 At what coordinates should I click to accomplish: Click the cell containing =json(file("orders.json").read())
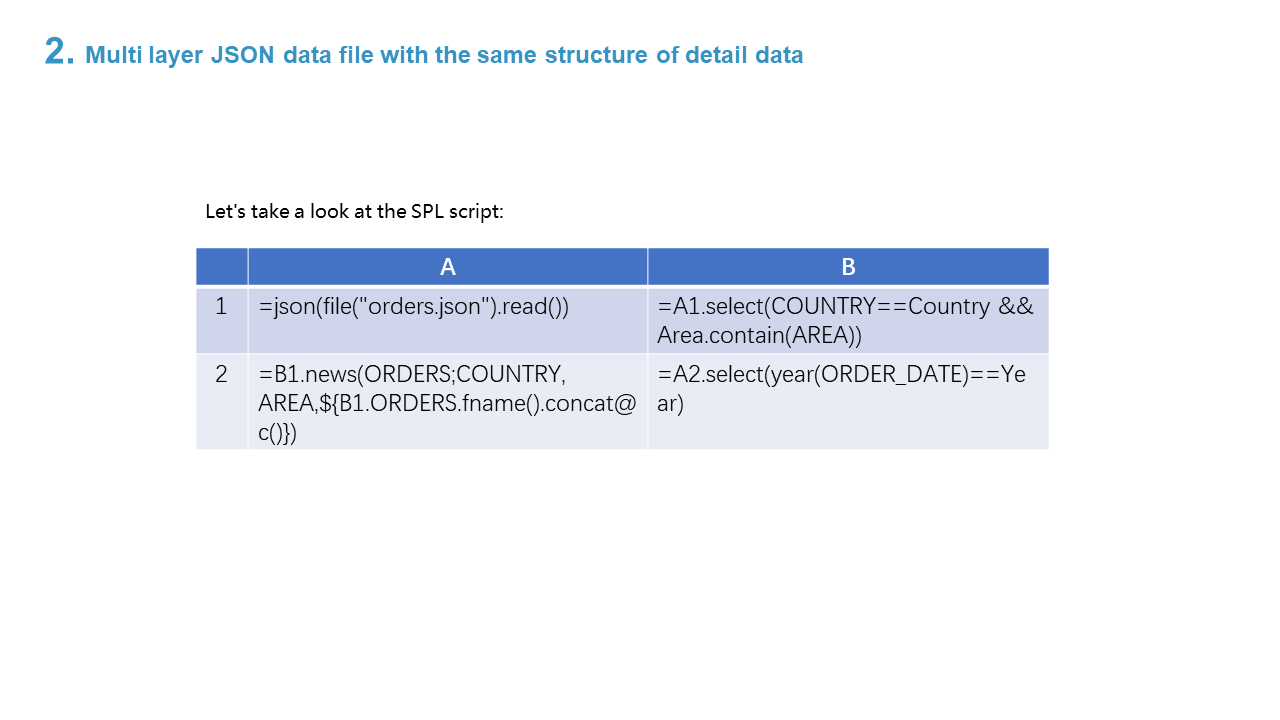[448, 320]
